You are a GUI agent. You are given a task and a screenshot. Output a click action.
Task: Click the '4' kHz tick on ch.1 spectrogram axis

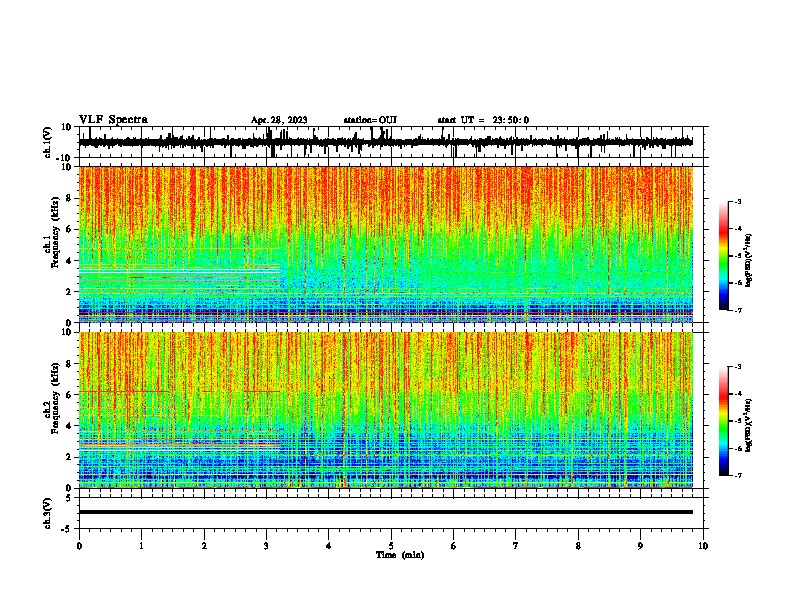tap(69, 261)
